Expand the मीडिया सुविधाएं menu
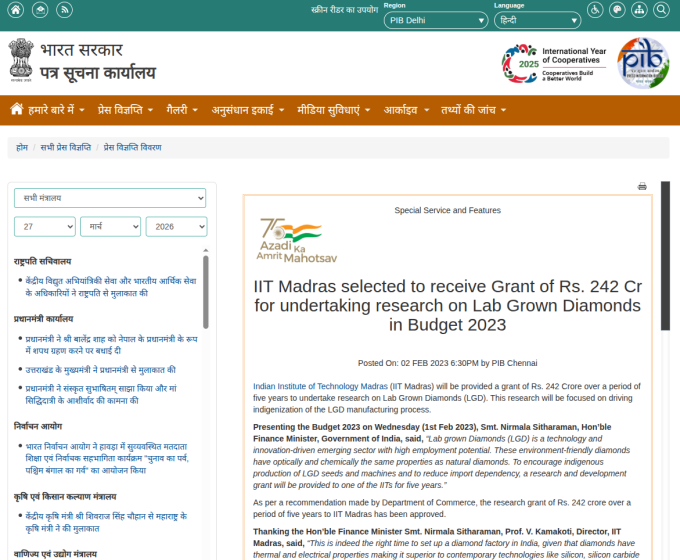The height and width of the screenshot is (560, 680). [333, 110]
